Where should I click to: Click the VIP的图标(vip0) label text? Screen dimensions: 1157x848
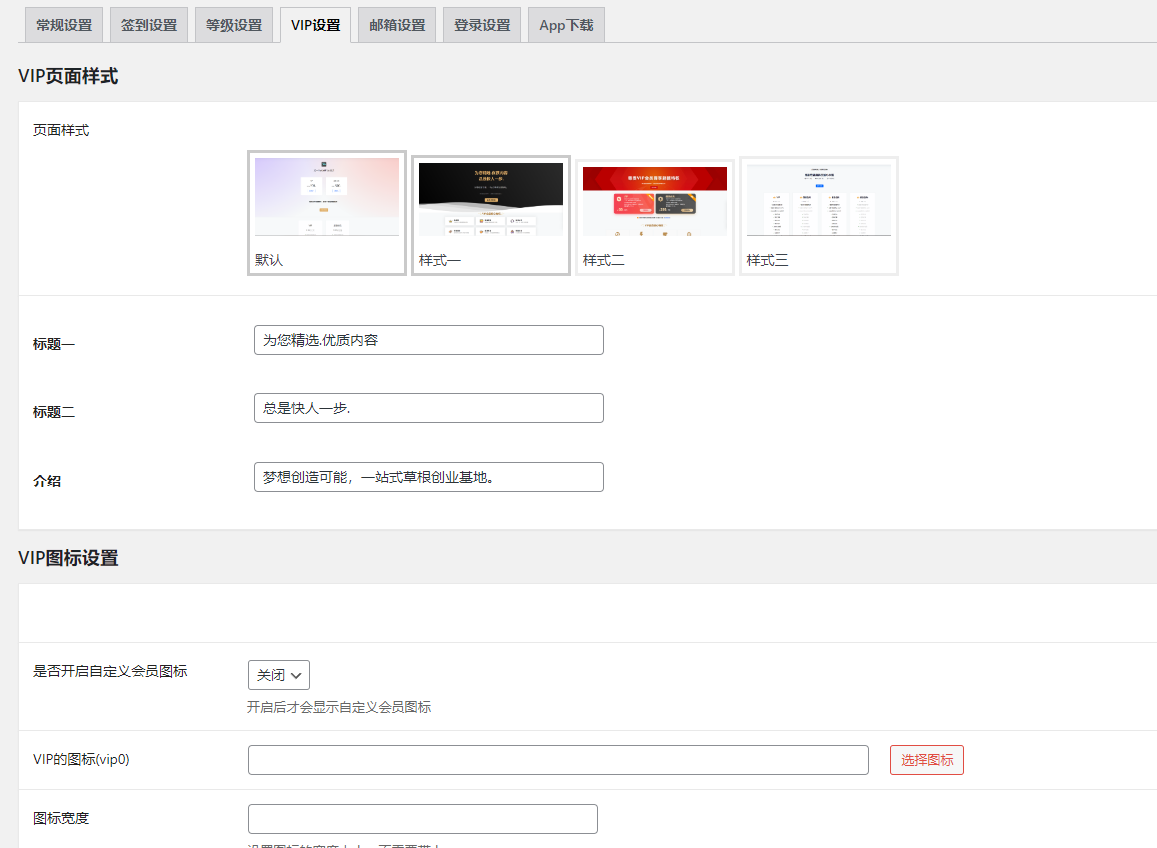(x=81, y=759)
